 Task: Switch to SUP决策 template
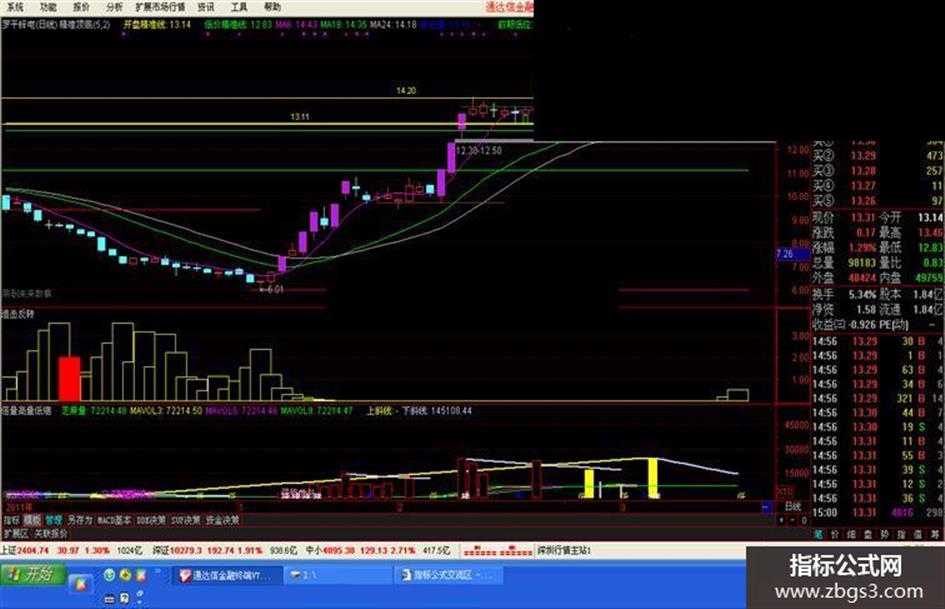click(x=186, y=520)
